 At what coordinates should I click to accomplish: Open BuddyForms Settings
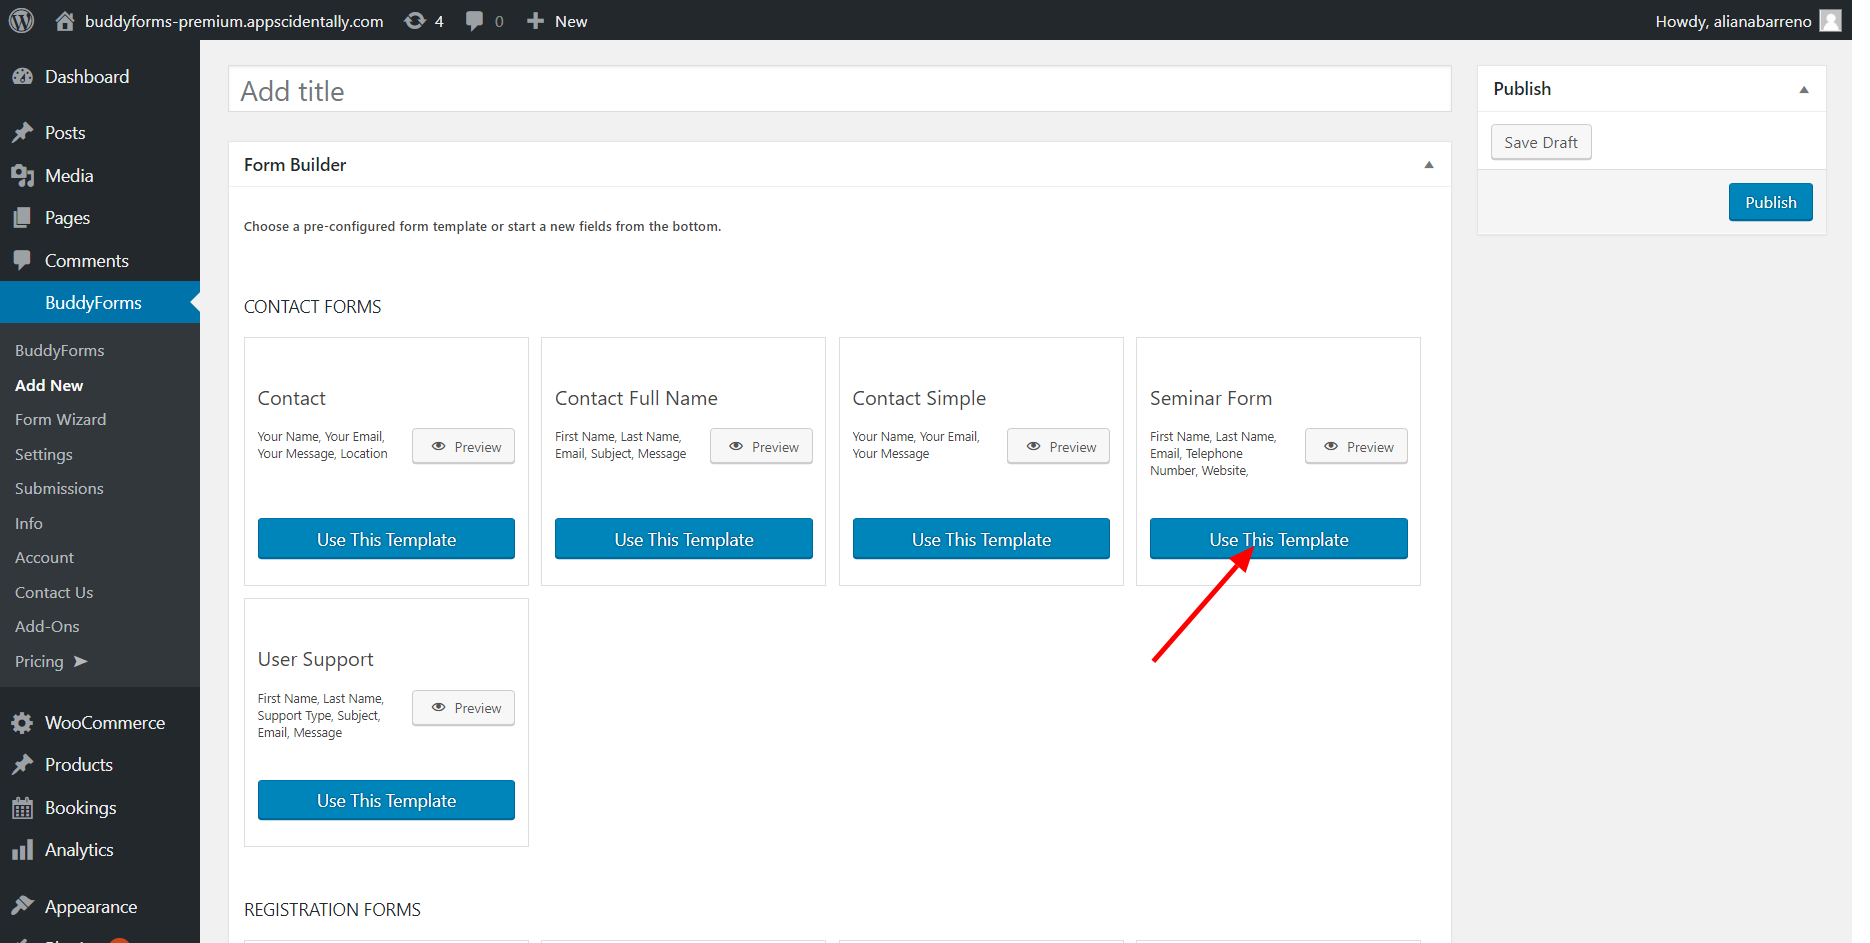click(44, 455)
